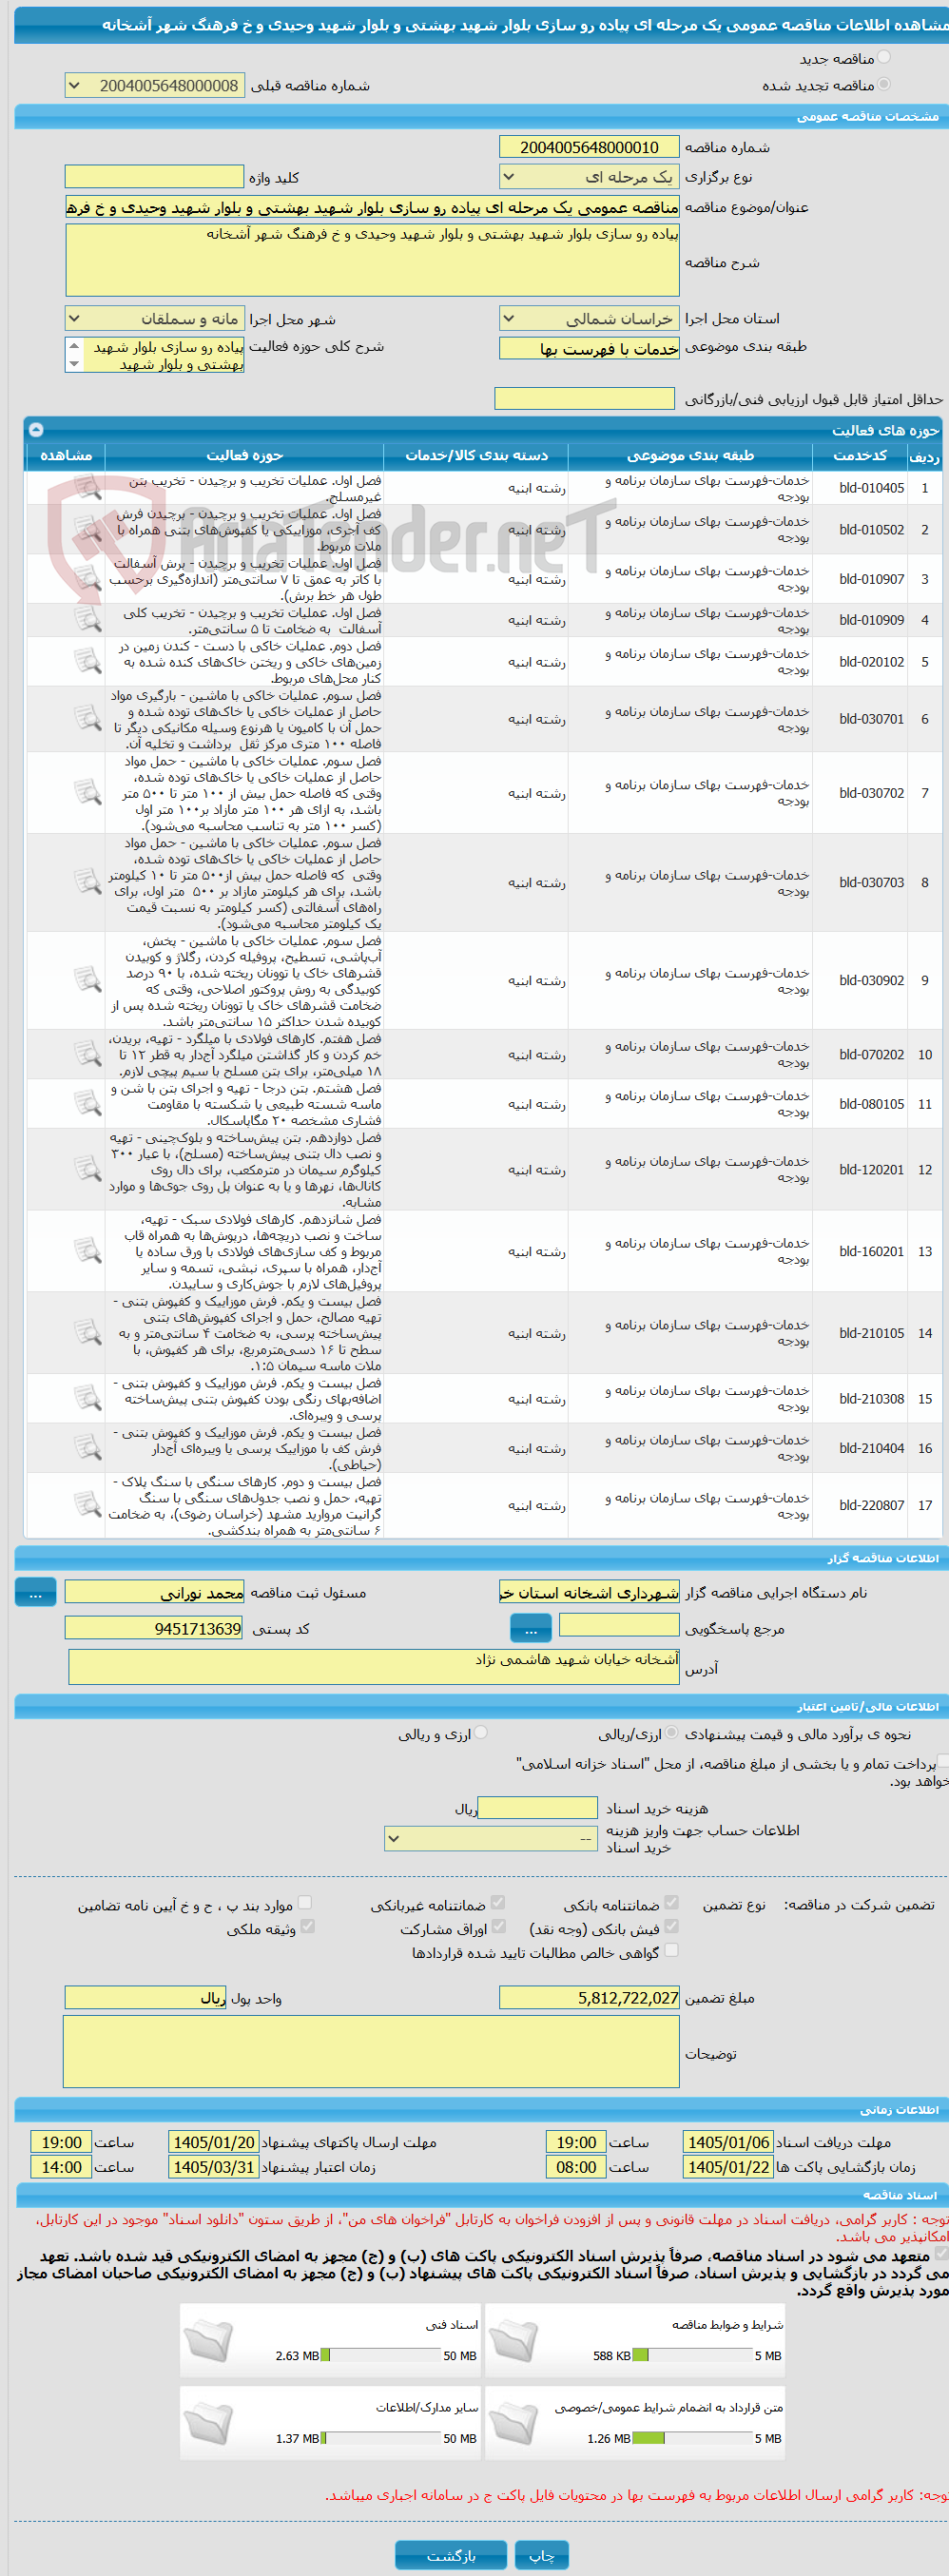The height and width of the screenshot is (2576, 949).
Task: Open view icon for row bld-030703
Action: [88, 882]
